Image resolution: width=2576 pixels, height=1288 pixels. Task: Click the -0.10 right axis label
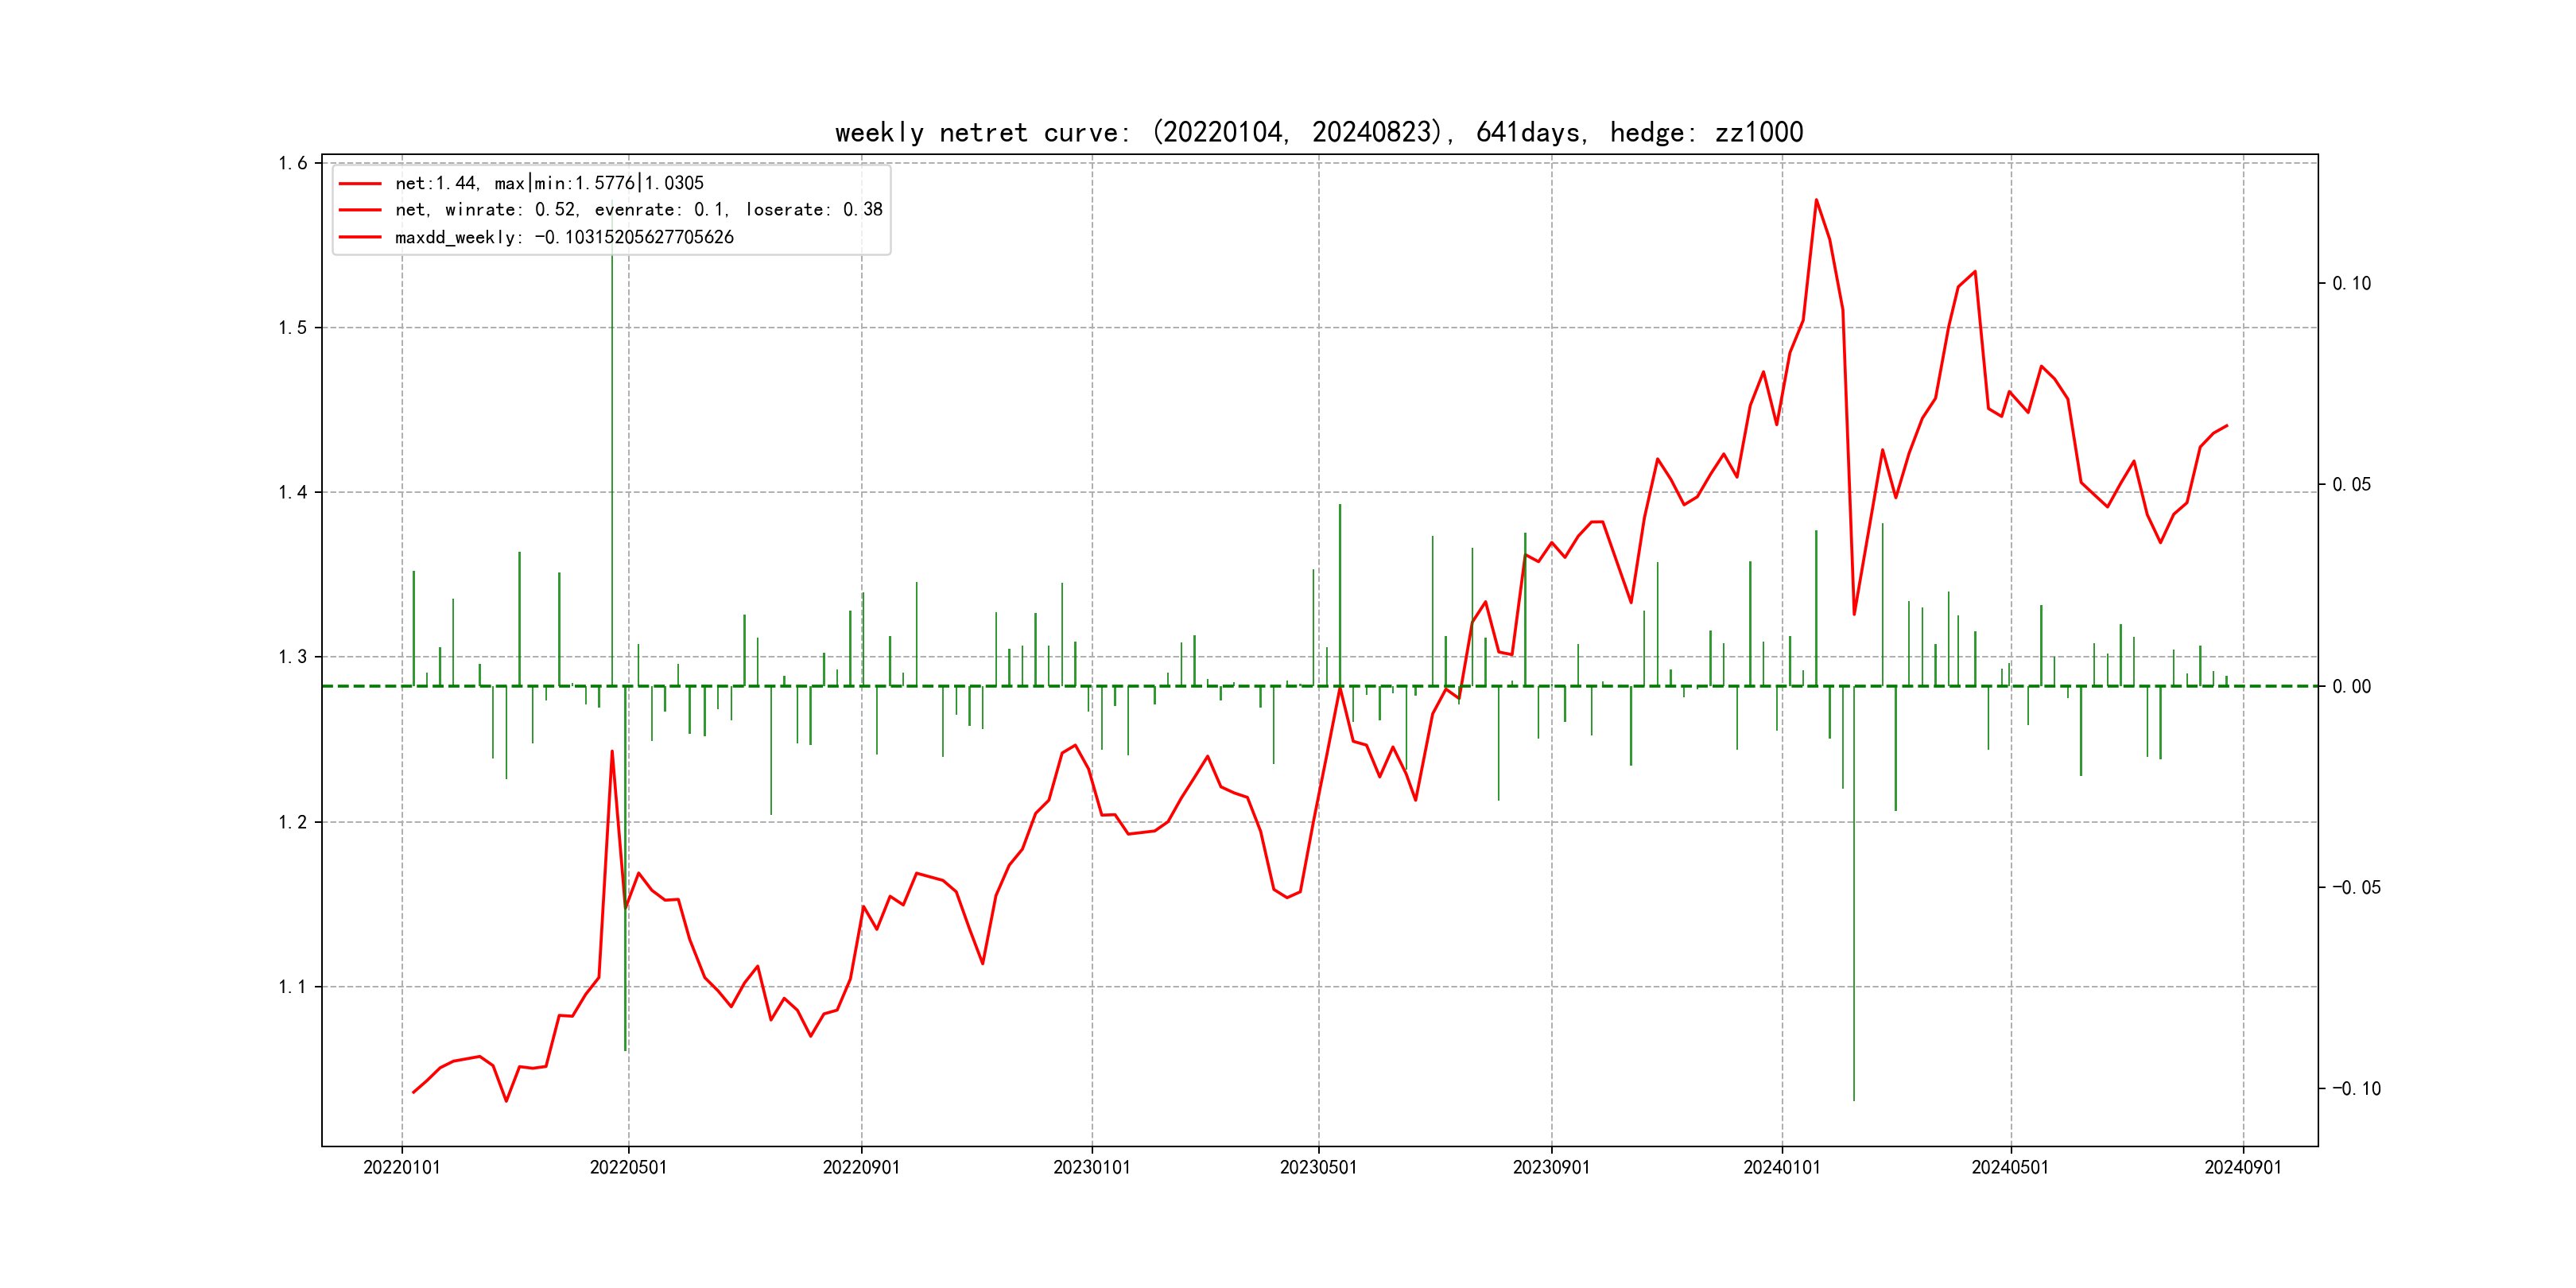(2356, 1089)
